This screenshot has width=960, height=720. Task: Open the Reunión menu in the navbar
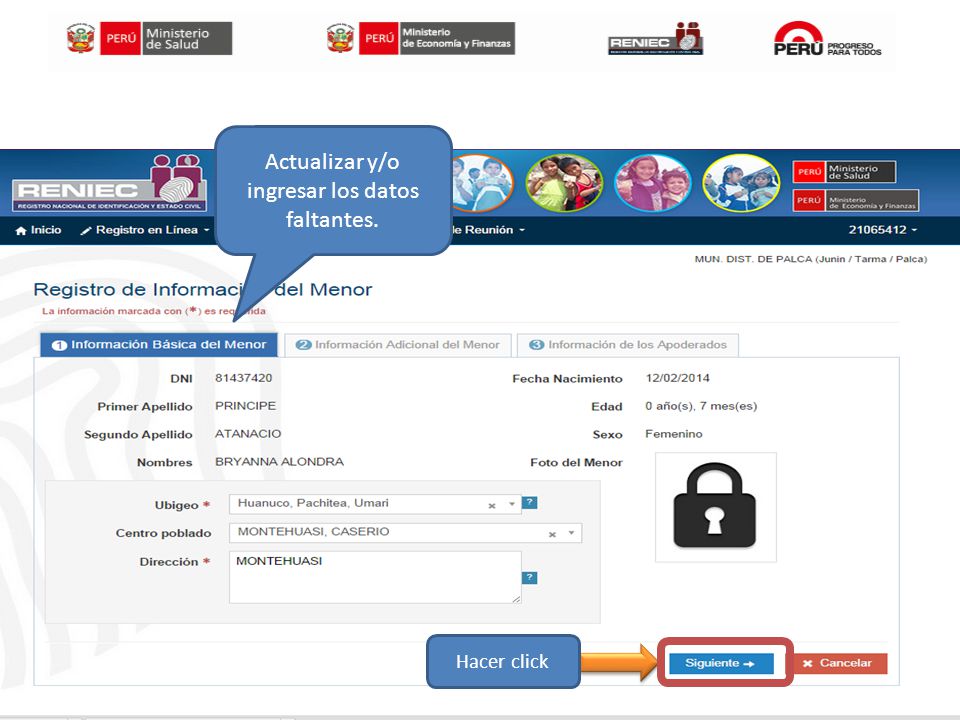coord(489,230)
